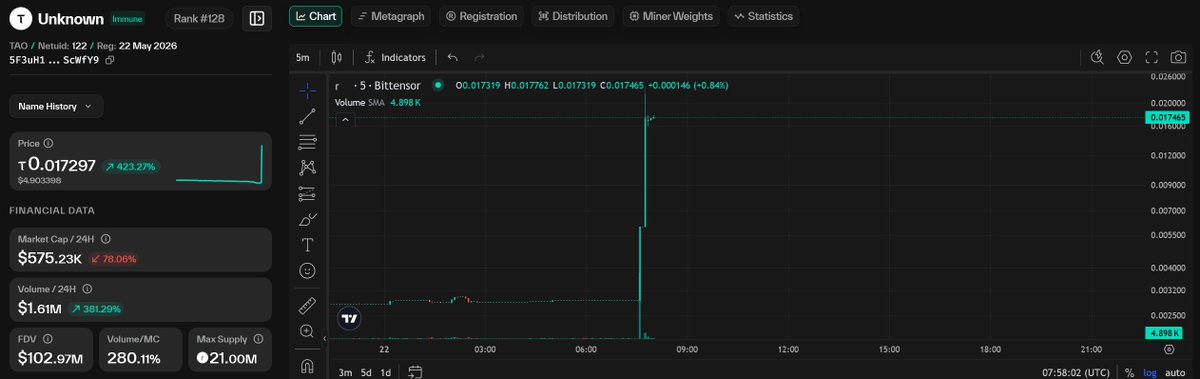Open the Registration tab
This screenshot has height=379, width=1200.
(482, 16)
